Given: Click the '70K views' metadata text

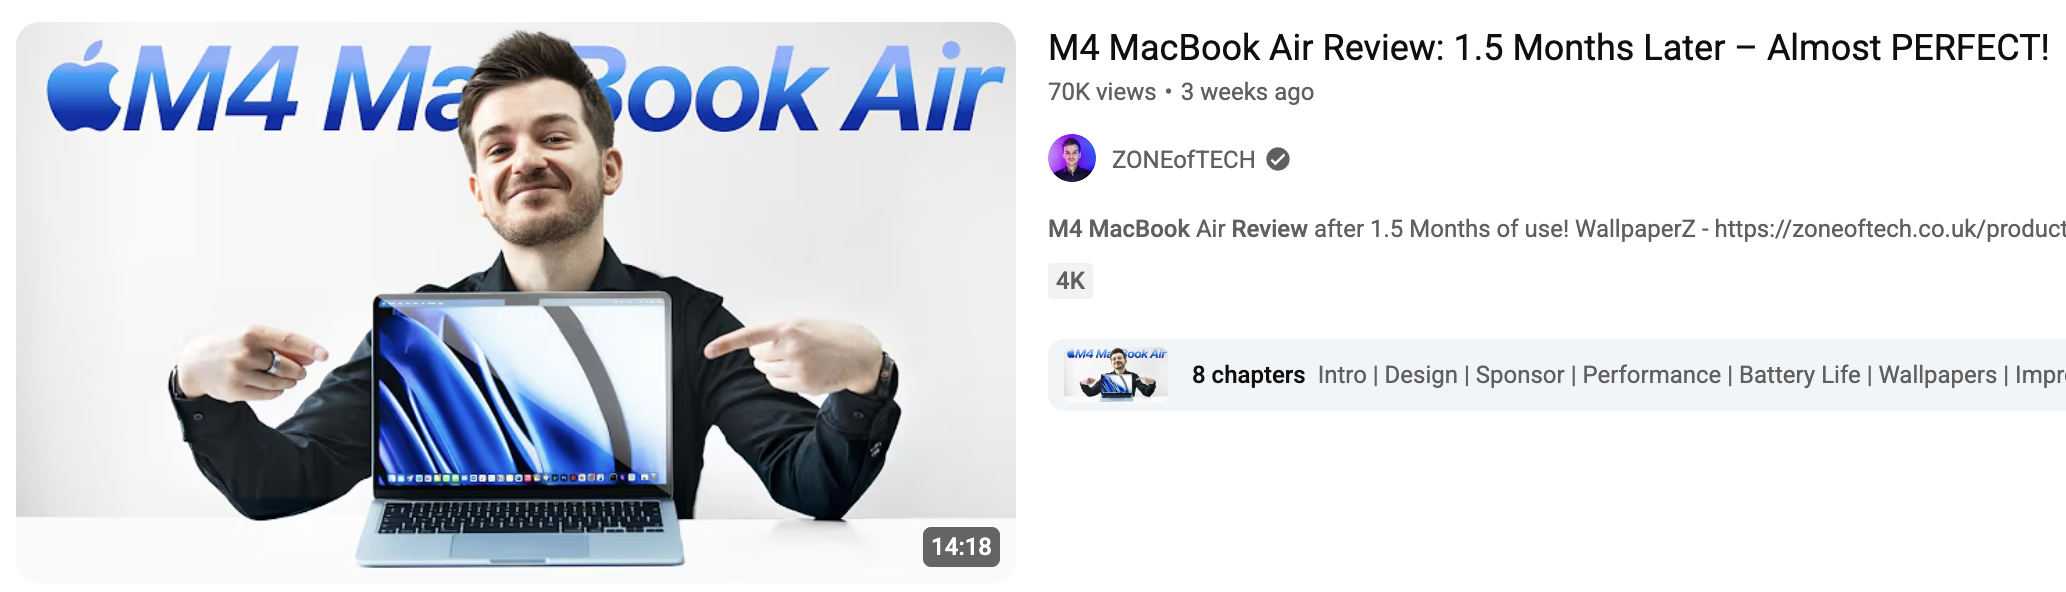Looking at the screenshot, I should tap(1102, 92).
